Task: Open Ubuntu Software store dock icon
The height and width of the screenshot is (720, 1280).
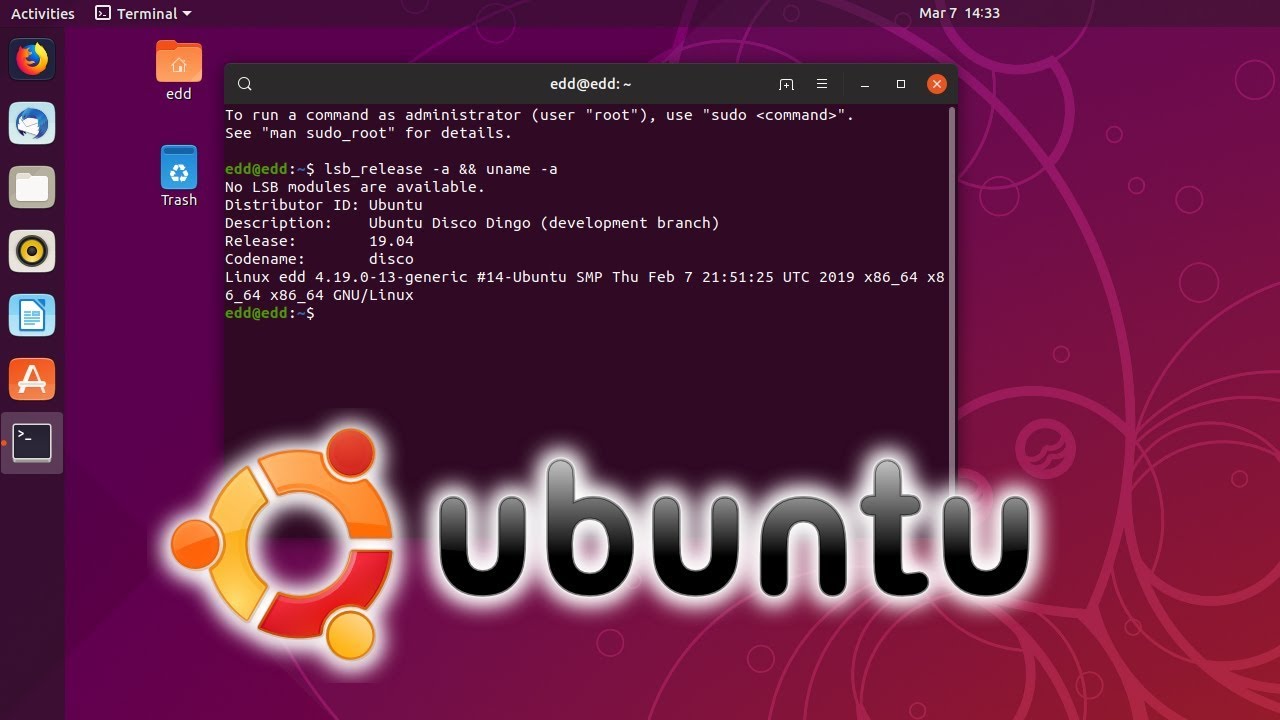Action: (32, 379)
